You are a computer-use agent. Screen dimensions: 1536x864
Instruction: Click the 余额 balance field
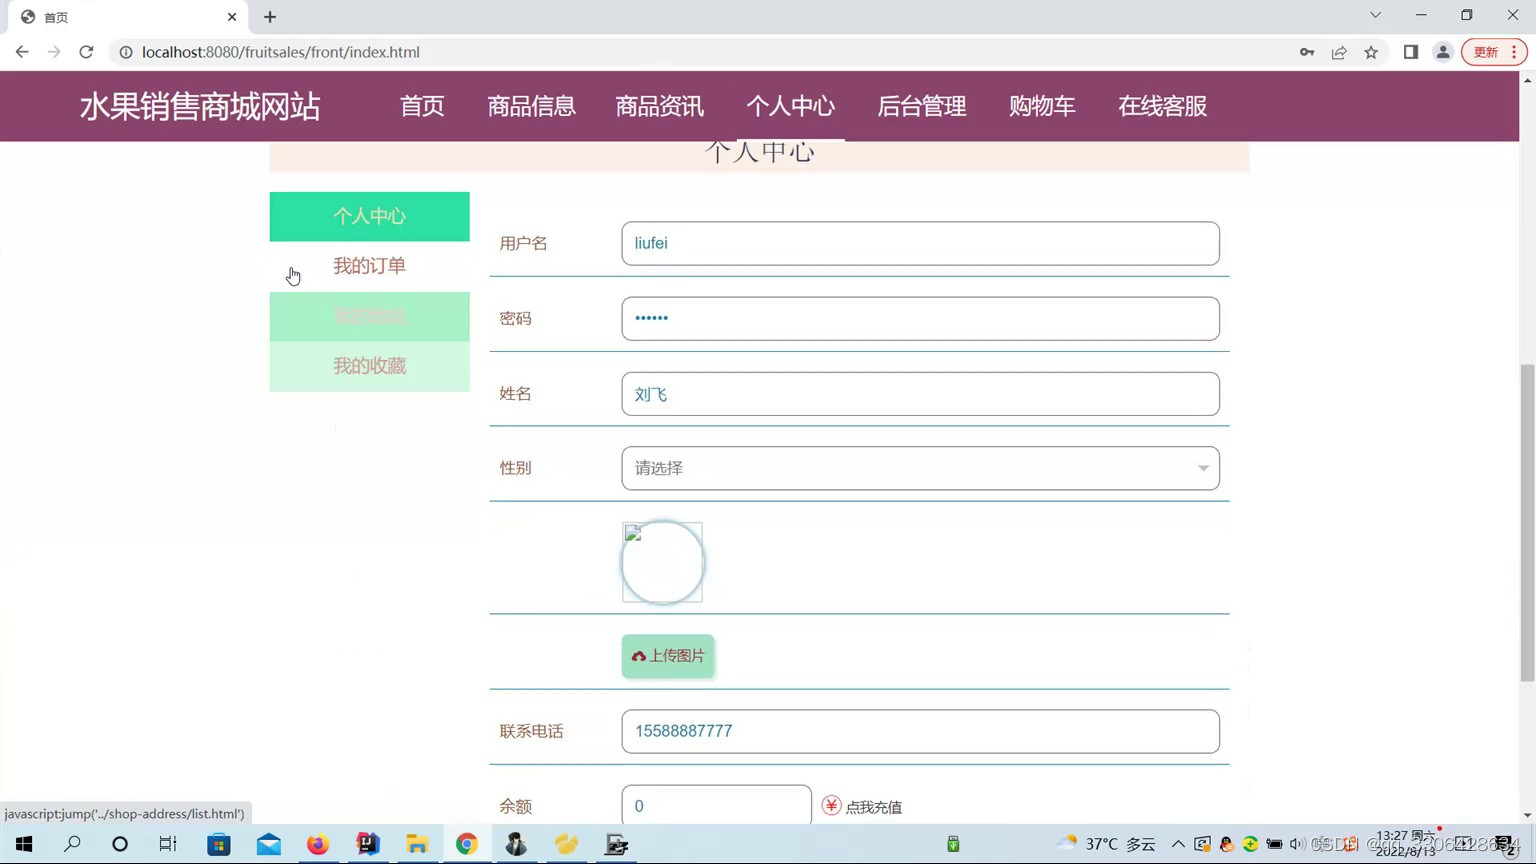click(x=716, y=805)
